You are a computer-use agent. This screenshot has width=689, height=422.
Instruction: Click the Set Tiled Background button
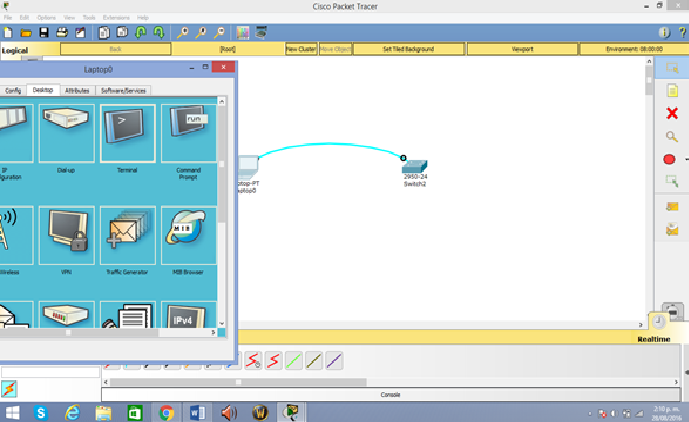coord(408,48)
